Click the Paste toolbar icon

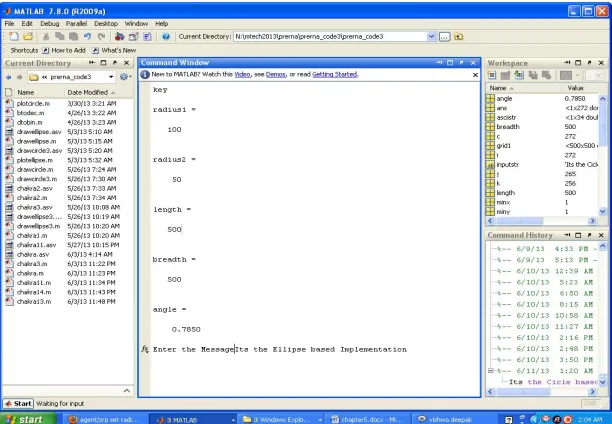(x=73, y=36)
